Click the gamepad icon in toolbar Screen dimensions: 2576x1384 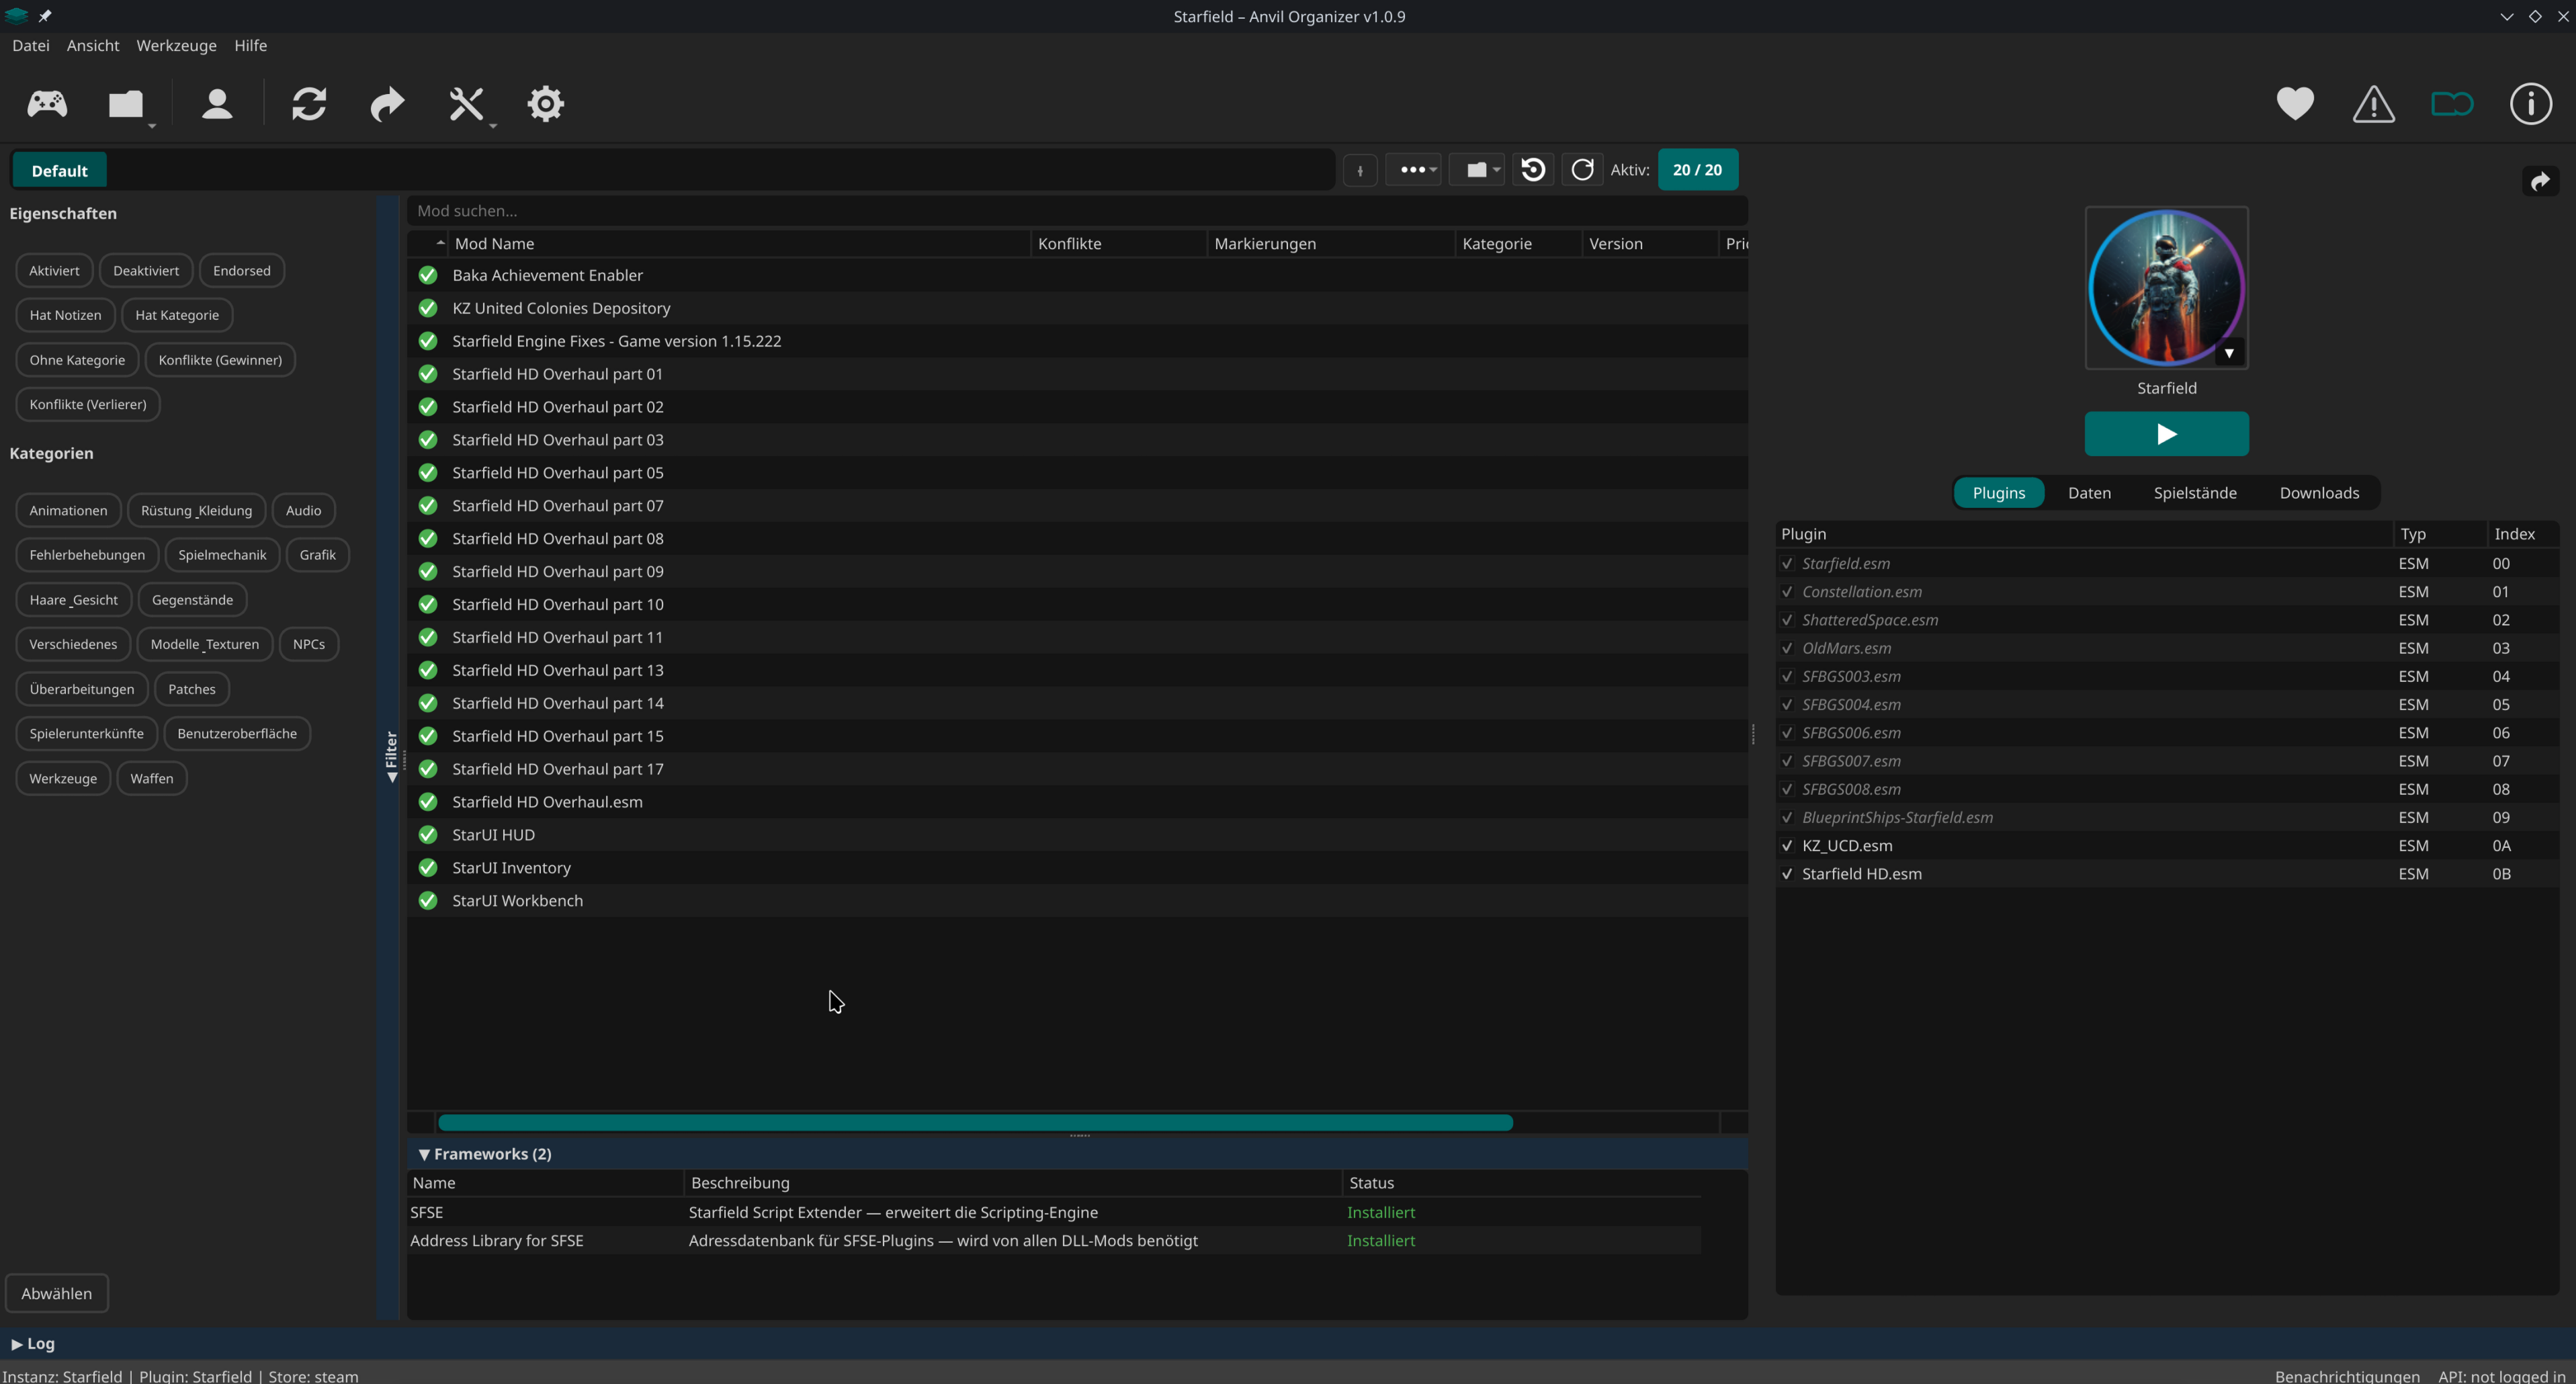[47, 104]
